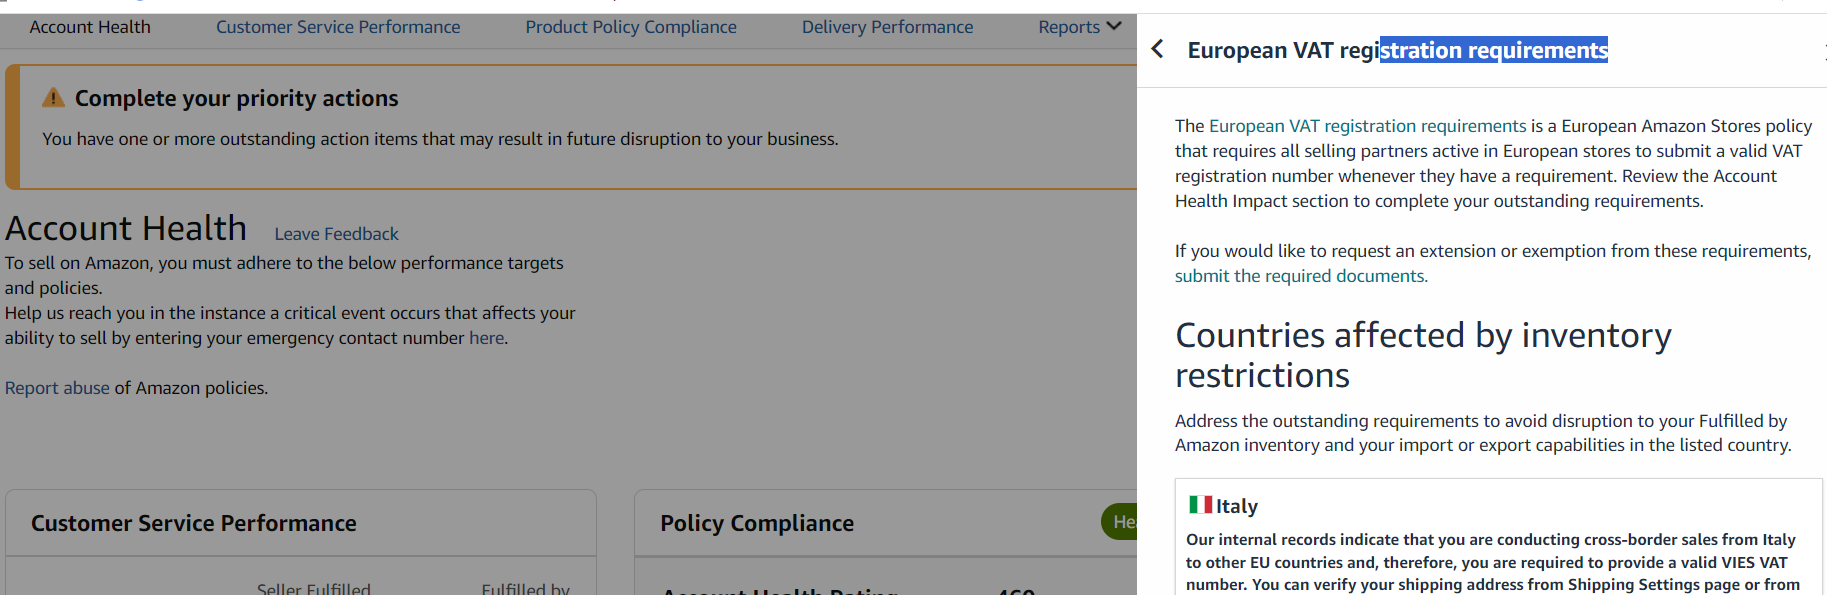This screenshot has height=595, width=1827.
Task: Select the Italy country name
Action: [x=1237, y=506]
